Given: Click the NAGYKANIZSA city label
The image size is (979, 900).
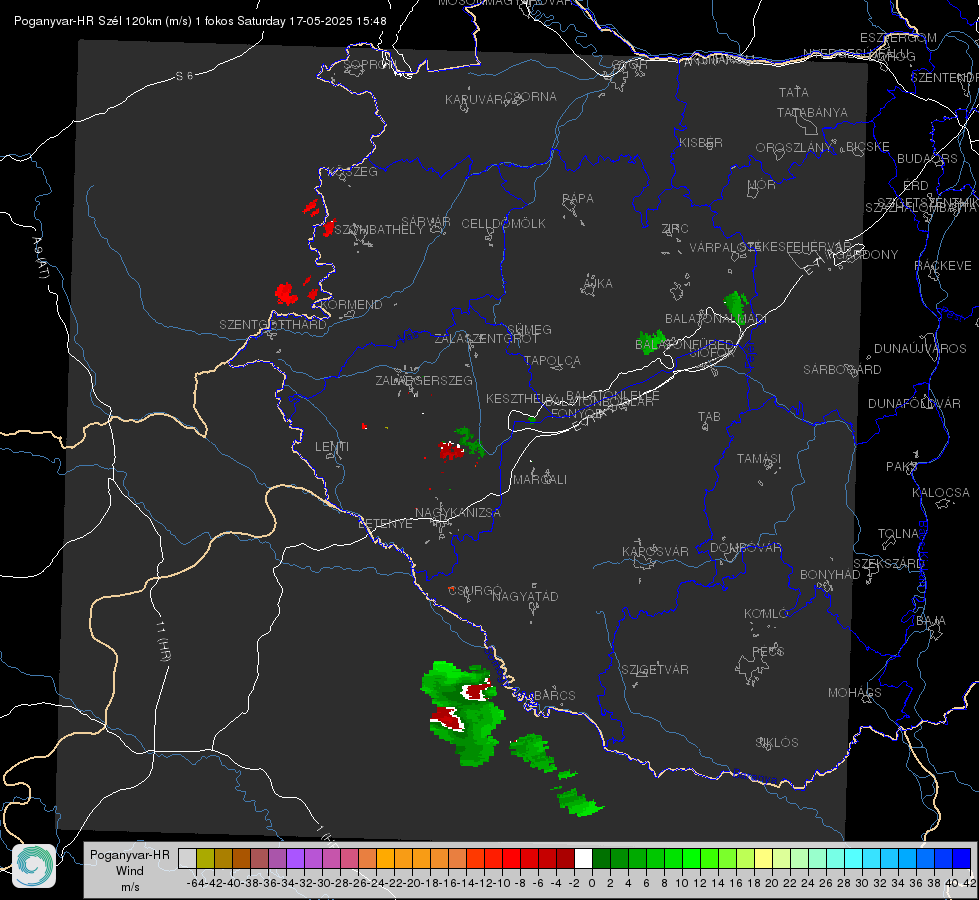Looking at the screenshot, I should tap(458, 513).
